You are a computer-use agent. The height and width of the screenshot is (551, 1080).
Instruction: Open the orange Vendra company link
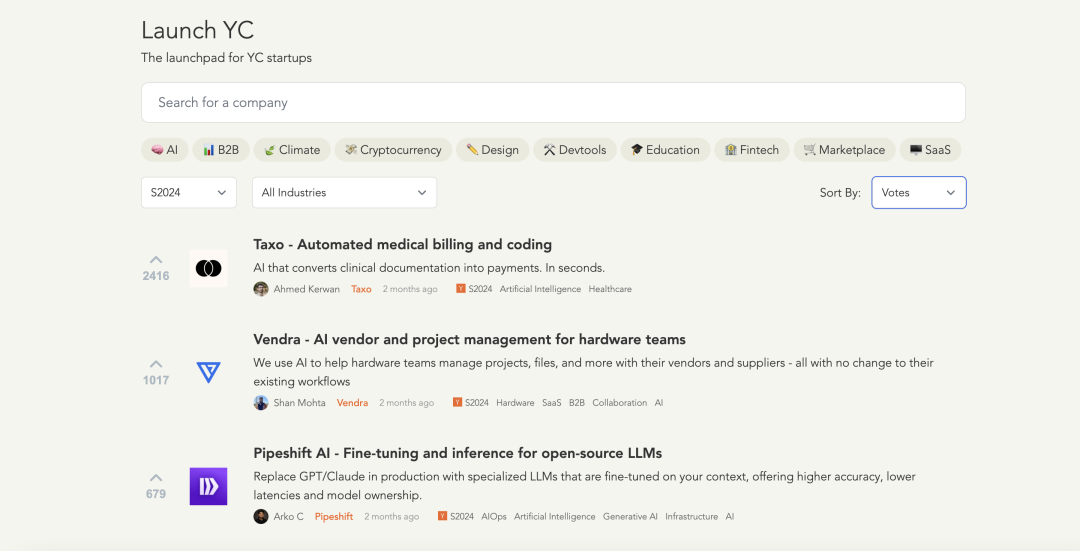coord(352,403)
